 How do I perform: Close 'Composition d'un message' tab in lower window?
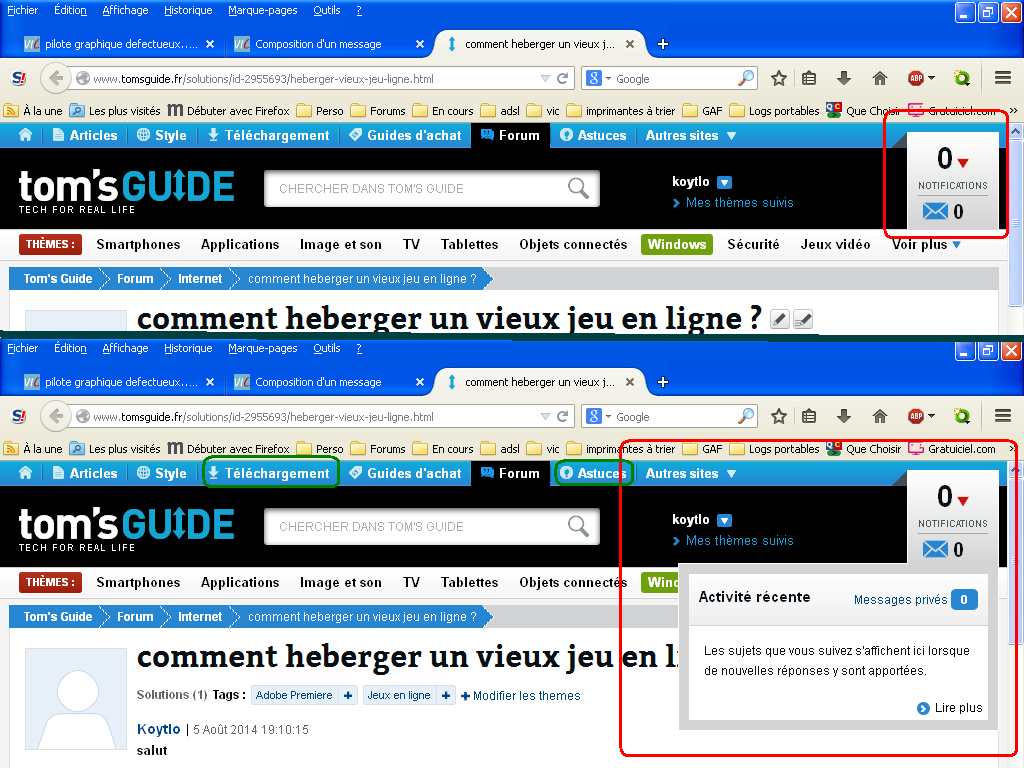point(420,382)
